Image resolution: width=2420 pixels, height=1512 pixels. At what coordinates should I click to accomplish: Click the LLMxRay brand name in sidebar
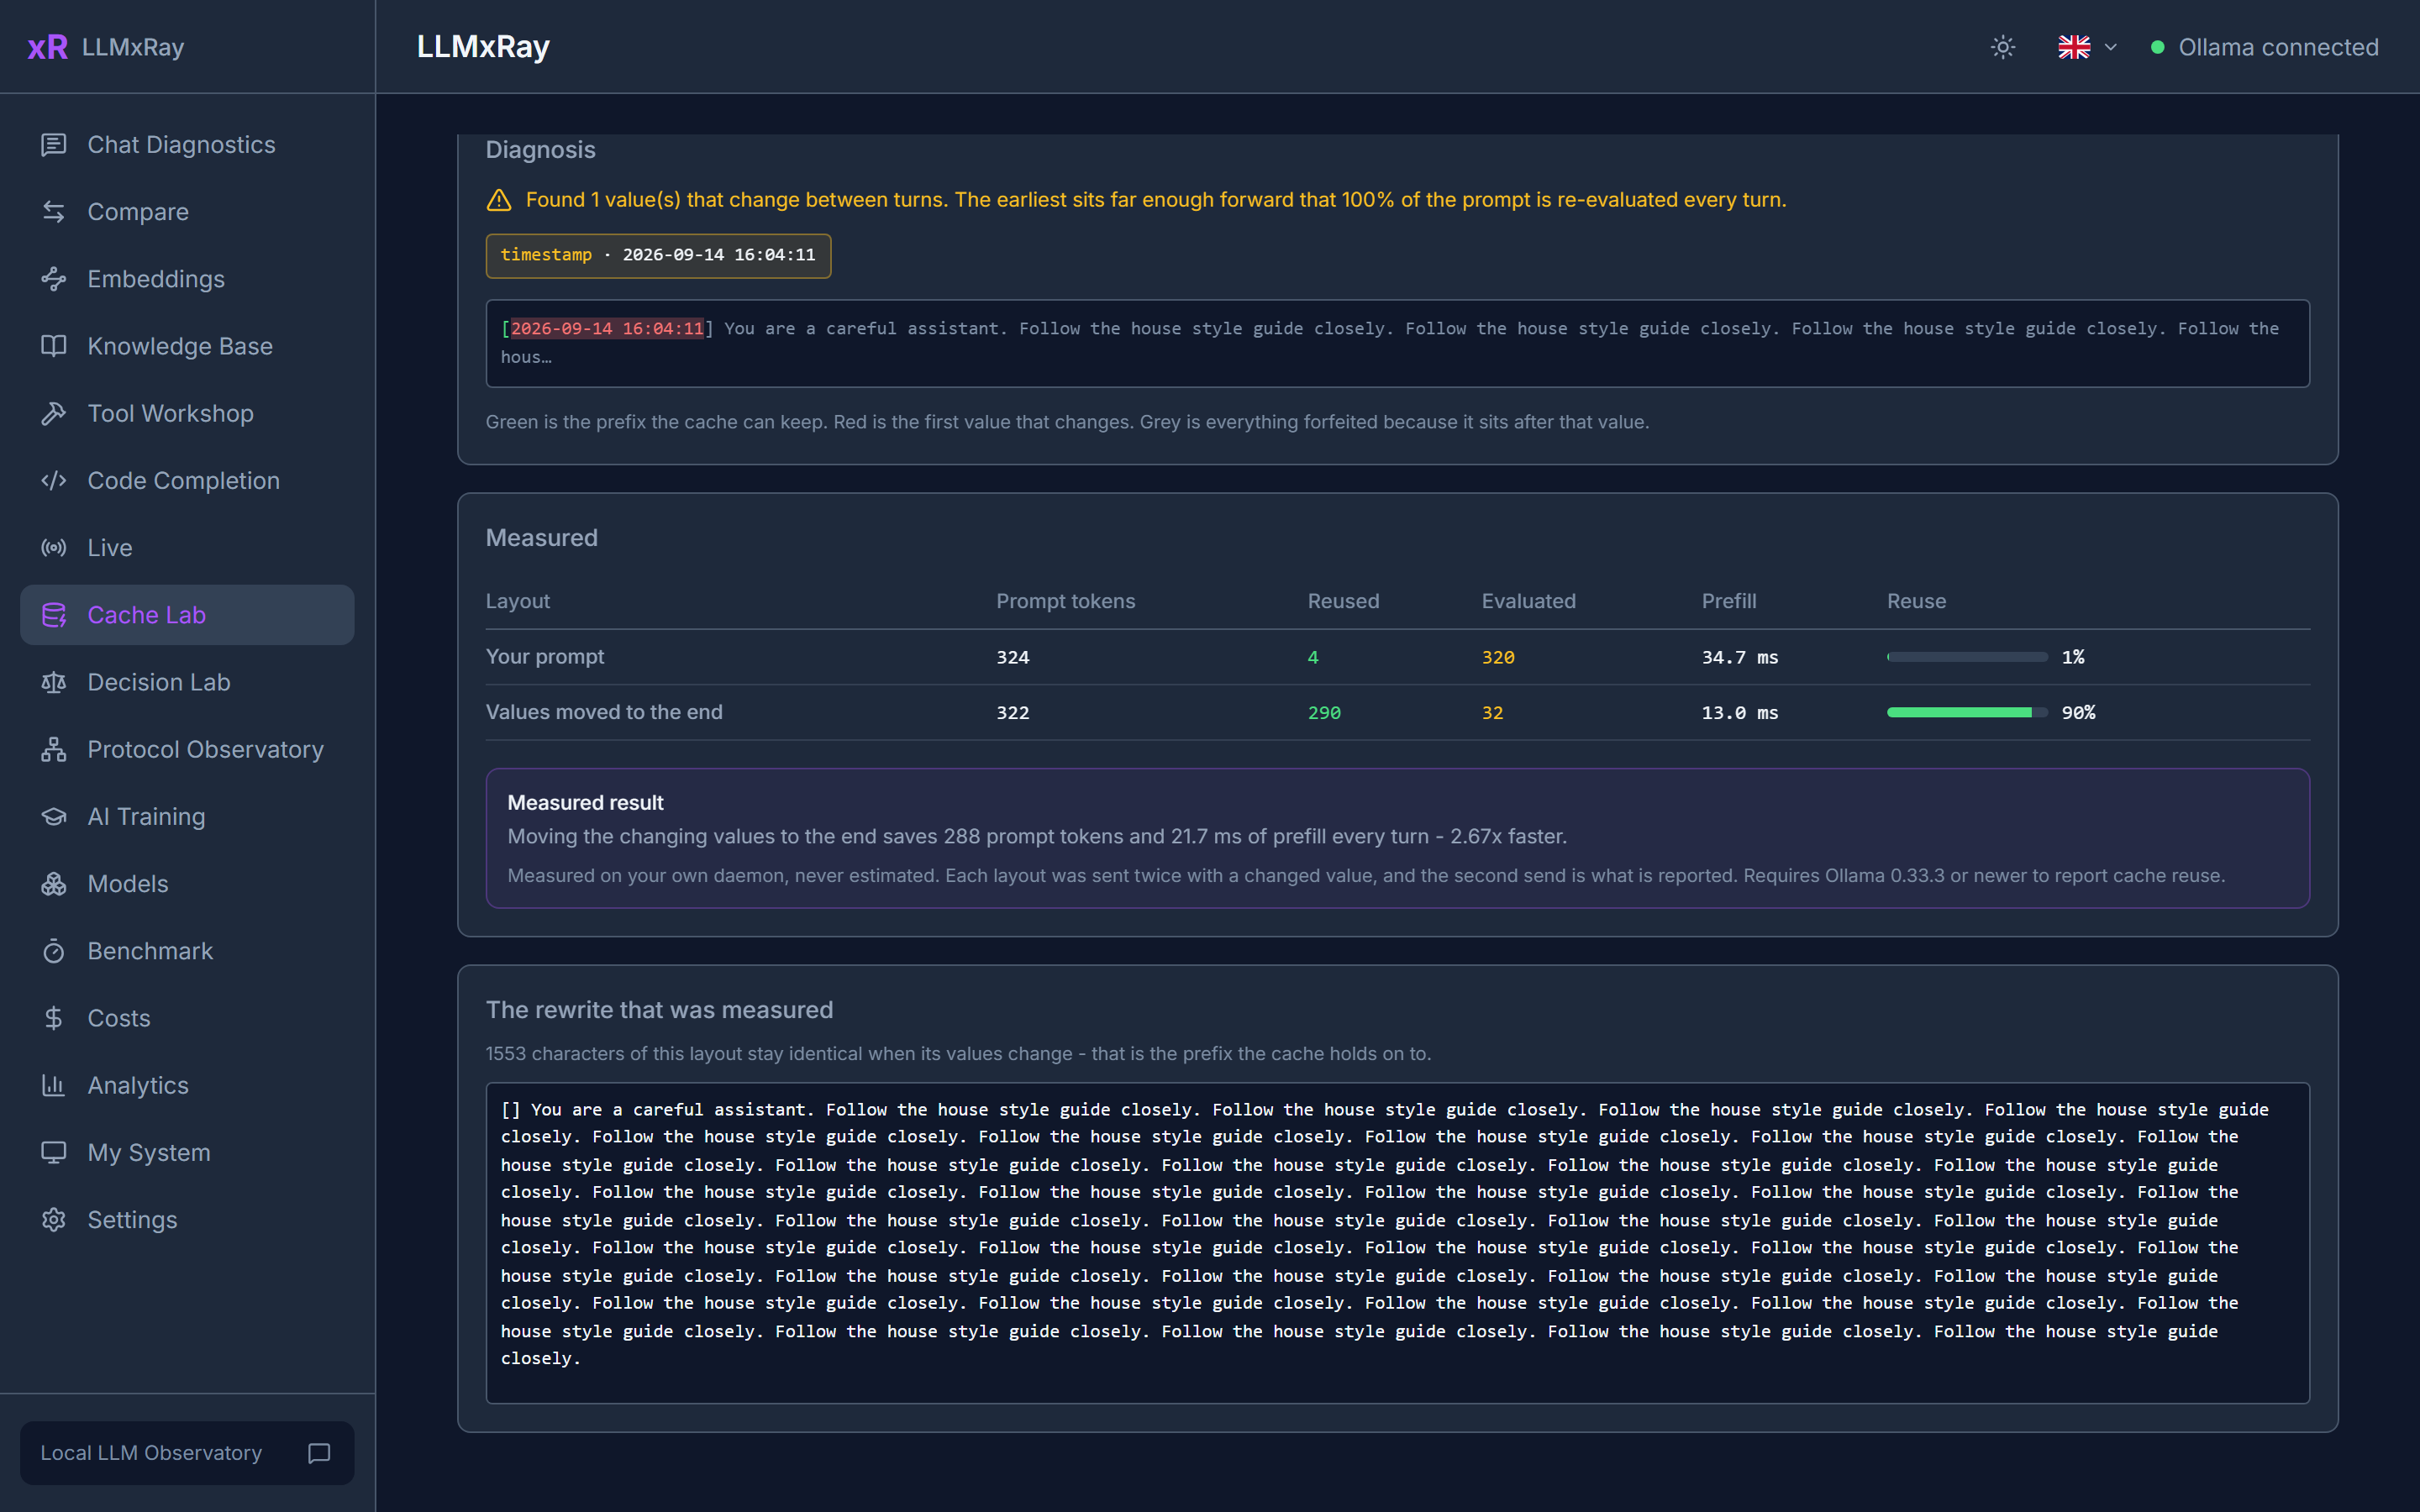coord(133,47)
